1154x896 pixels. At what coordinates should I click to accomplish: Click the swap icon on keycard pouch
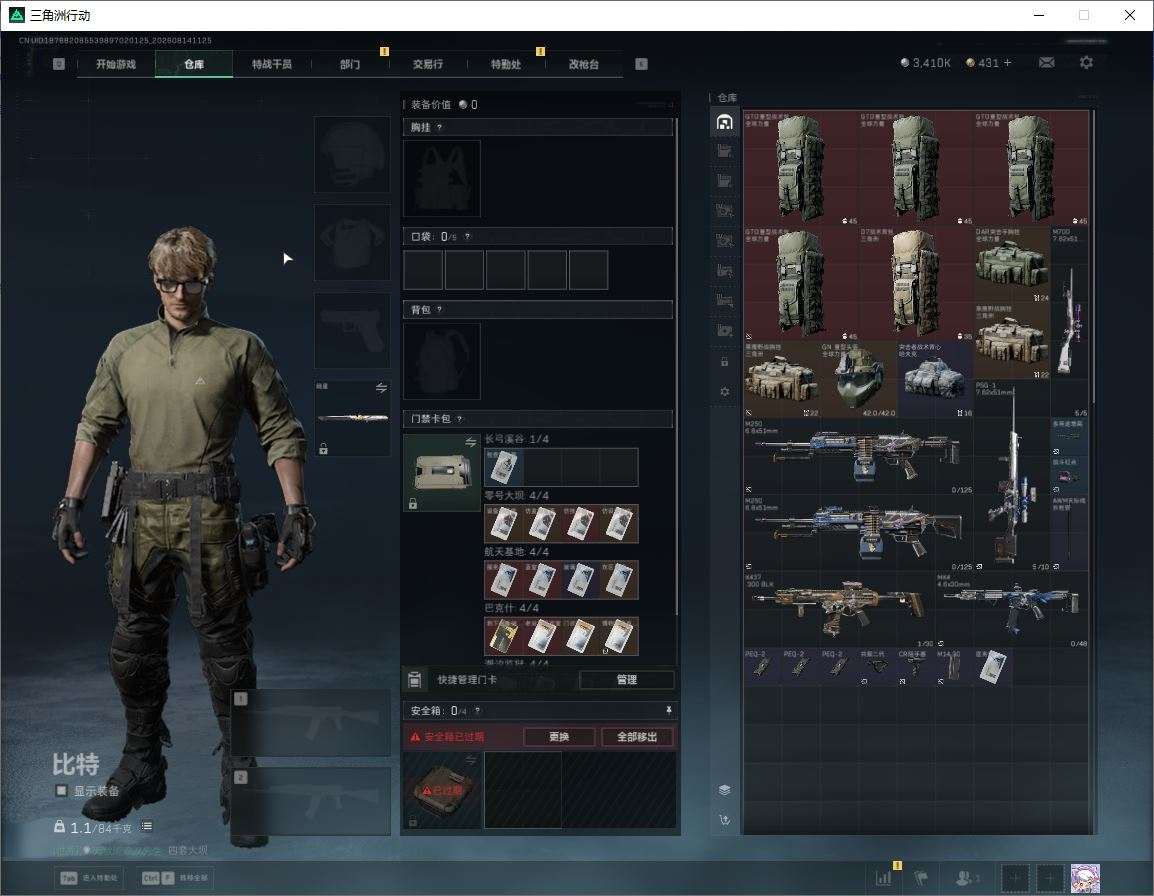(470, 442)
